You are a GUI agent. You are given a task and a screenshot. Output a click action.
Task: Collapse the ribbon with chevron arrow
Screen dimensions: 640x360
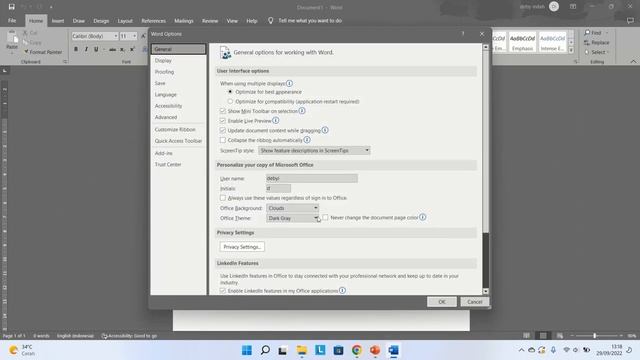coord(633,62)
